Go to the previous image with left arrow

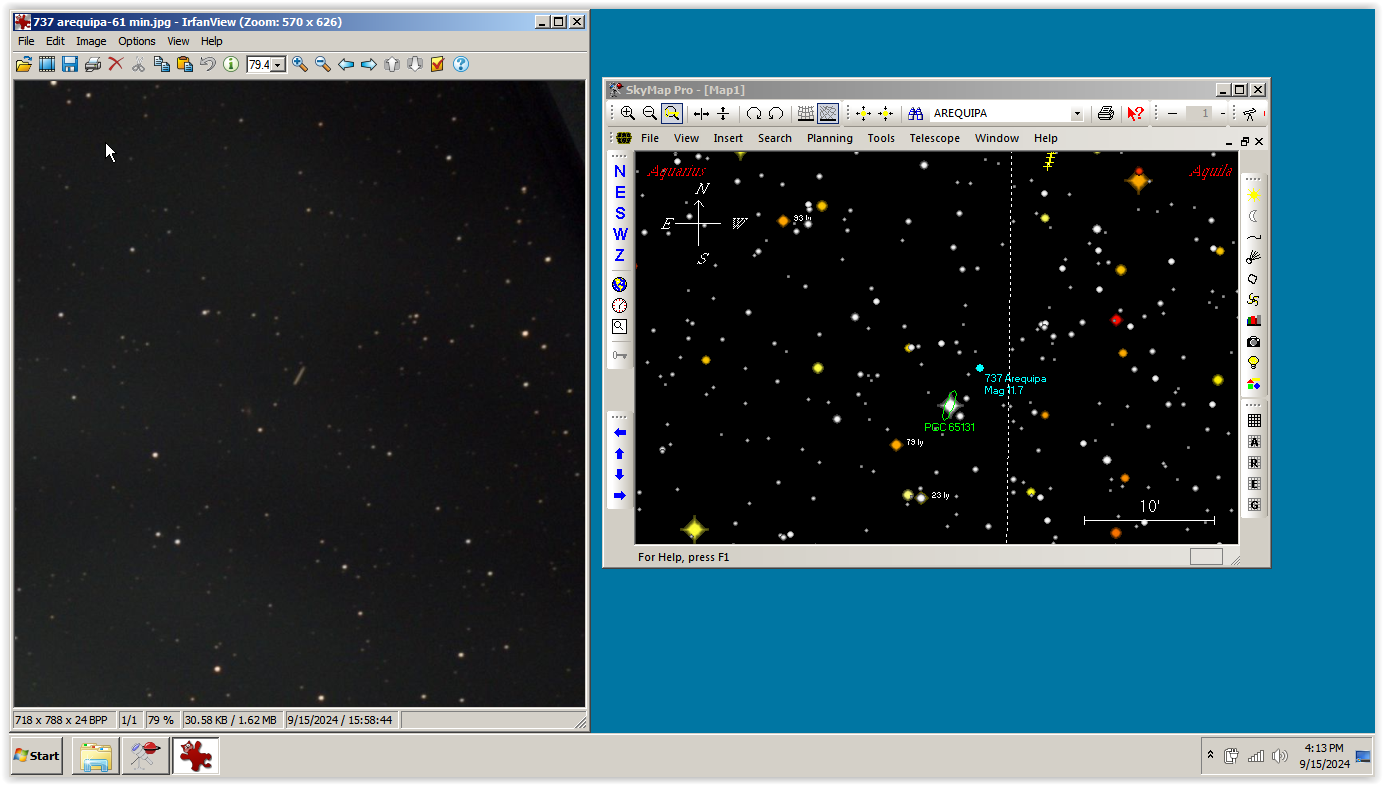pyautogui.click(x=346, y=64)
